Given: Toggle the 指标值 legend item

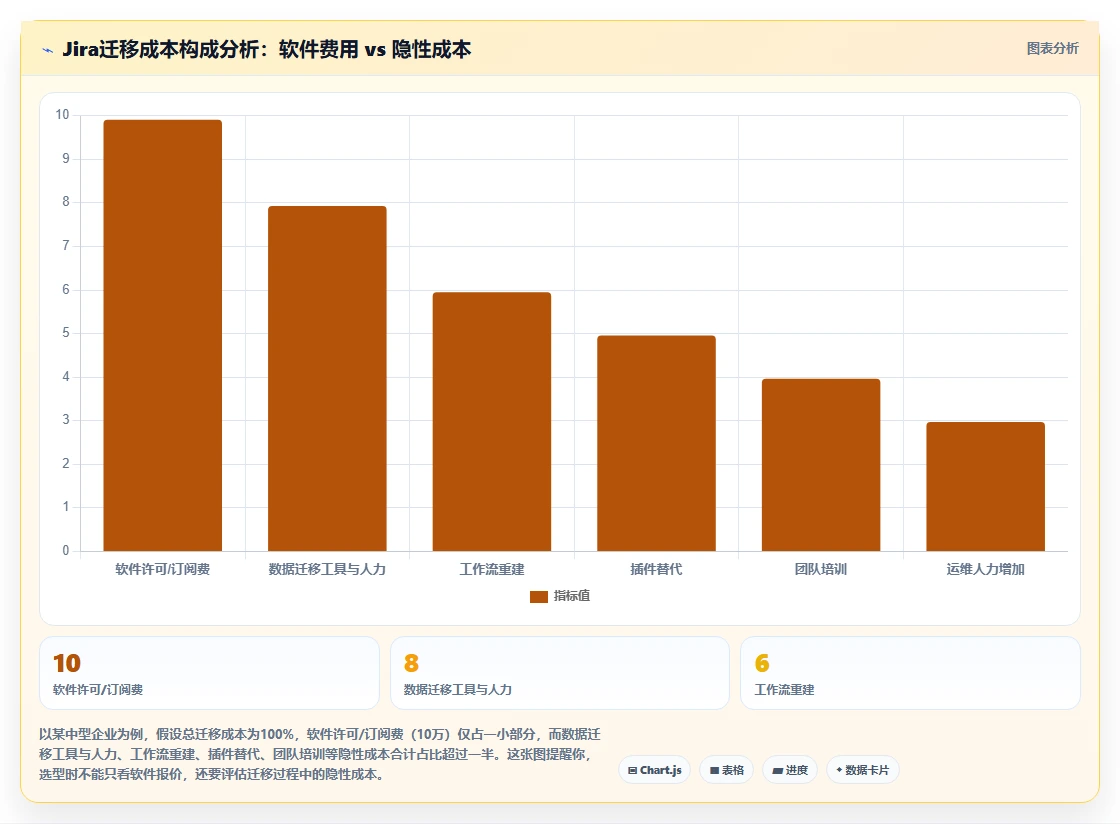Looking at the screenshot, I should tap(560, 596).
